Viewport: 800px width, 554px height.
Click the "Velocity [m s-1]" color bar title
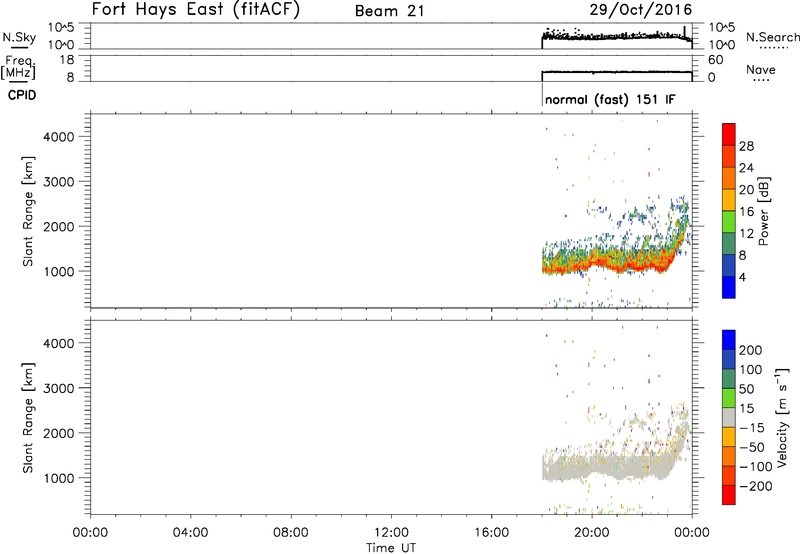782,418
